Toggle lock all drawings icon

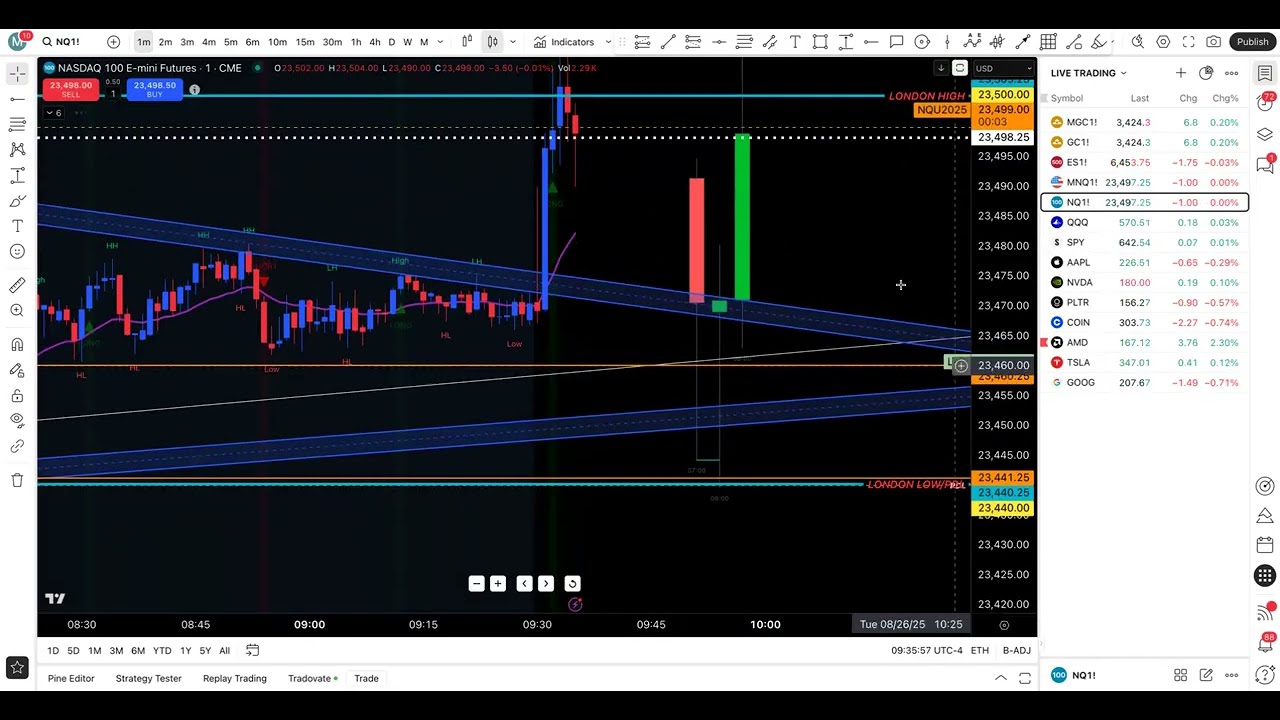point(17,395)
